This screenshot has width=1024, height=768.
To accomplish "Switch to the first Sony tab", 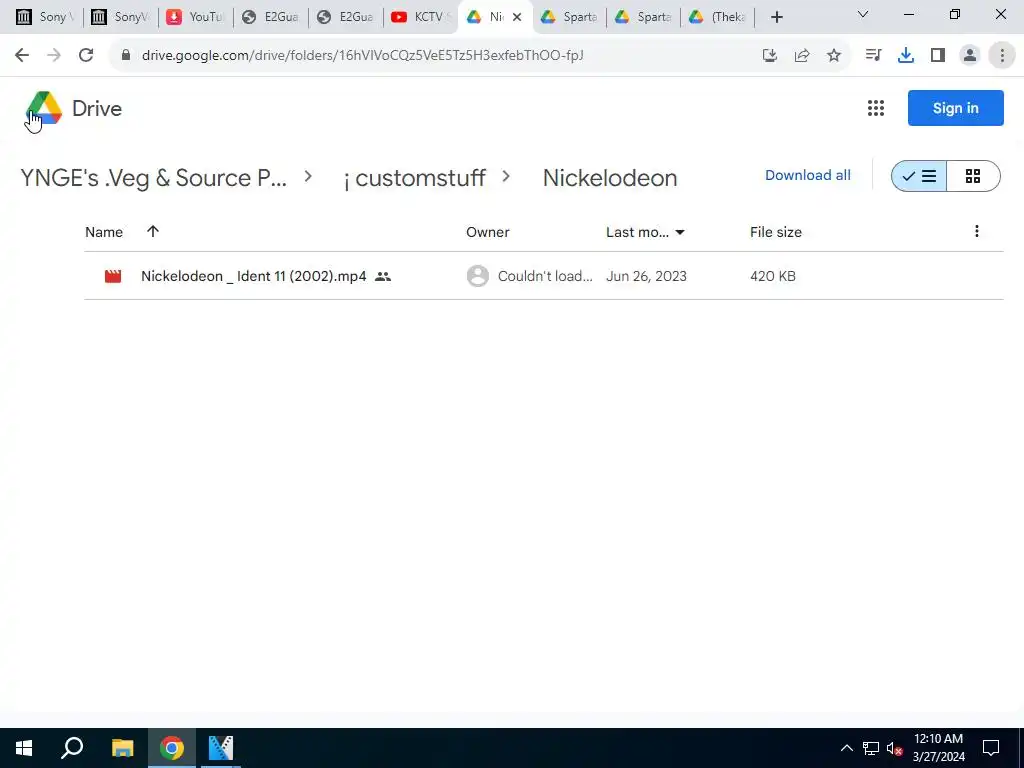I will 44,17.
